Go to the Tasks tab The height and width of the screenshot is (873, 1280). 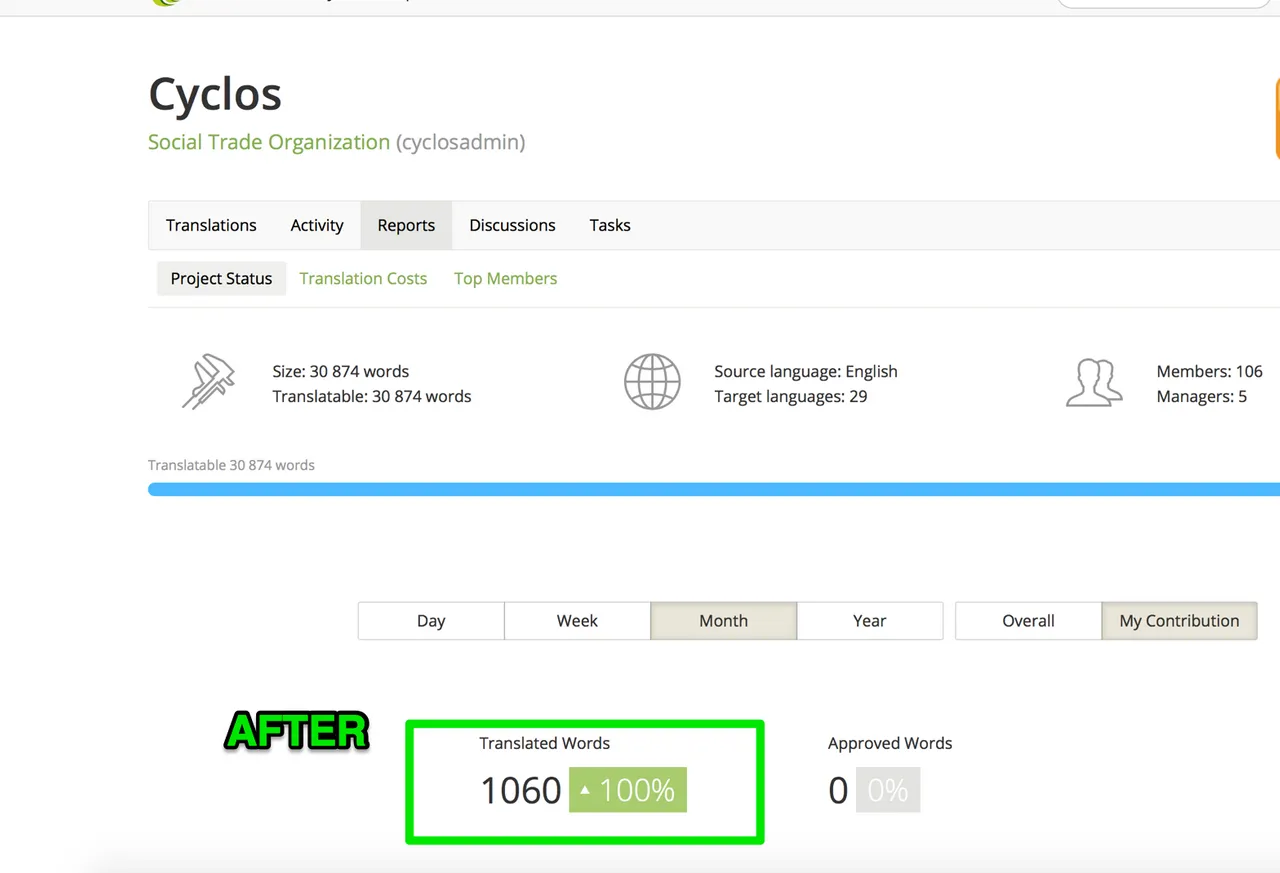pos(610,225)
